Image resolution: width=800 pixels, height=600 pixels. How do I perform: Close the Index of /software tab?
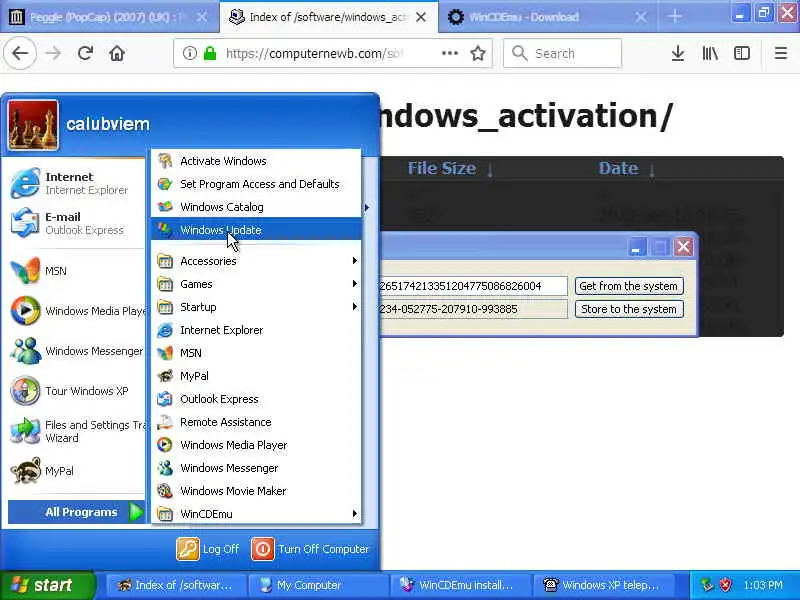click(421, 17)
